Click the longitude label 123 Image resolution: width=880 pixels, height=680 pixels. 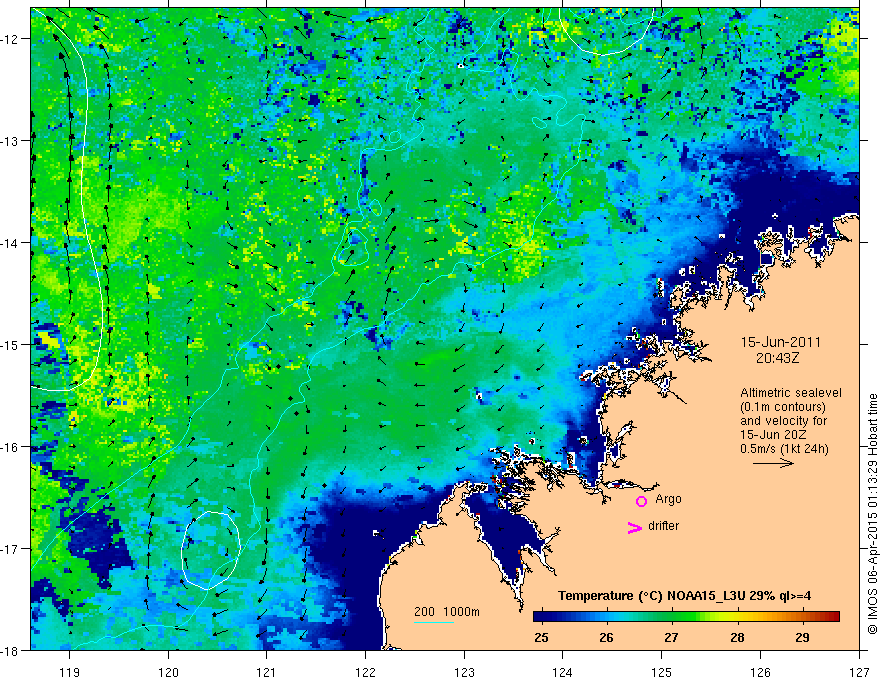(464, 672)
